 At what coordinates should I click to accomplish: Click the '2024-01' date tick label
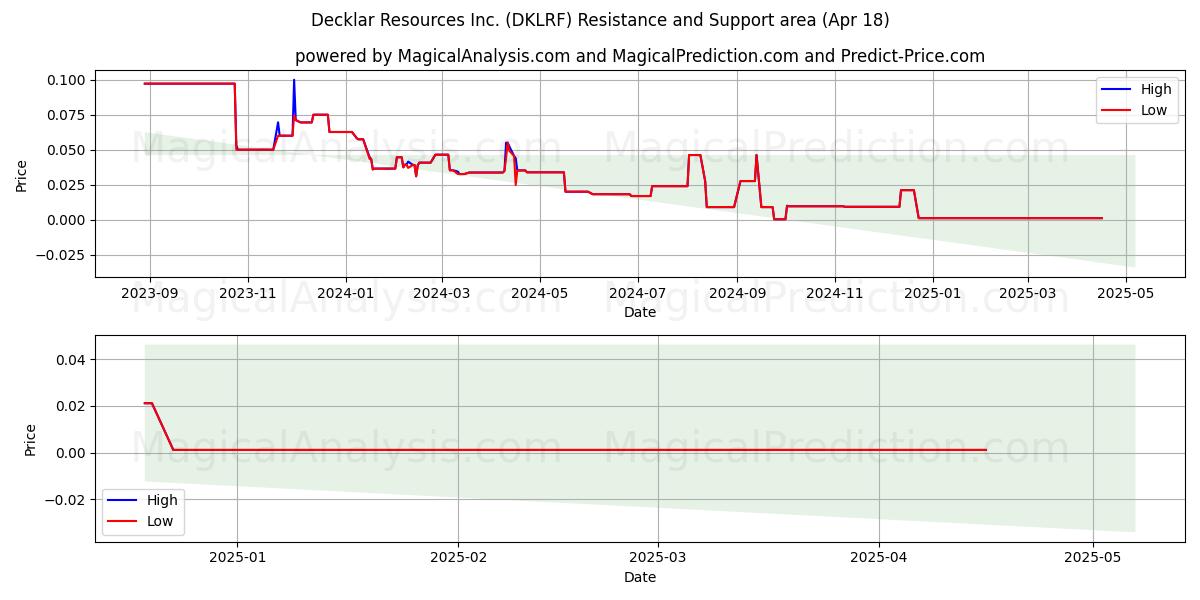point(346,293)
